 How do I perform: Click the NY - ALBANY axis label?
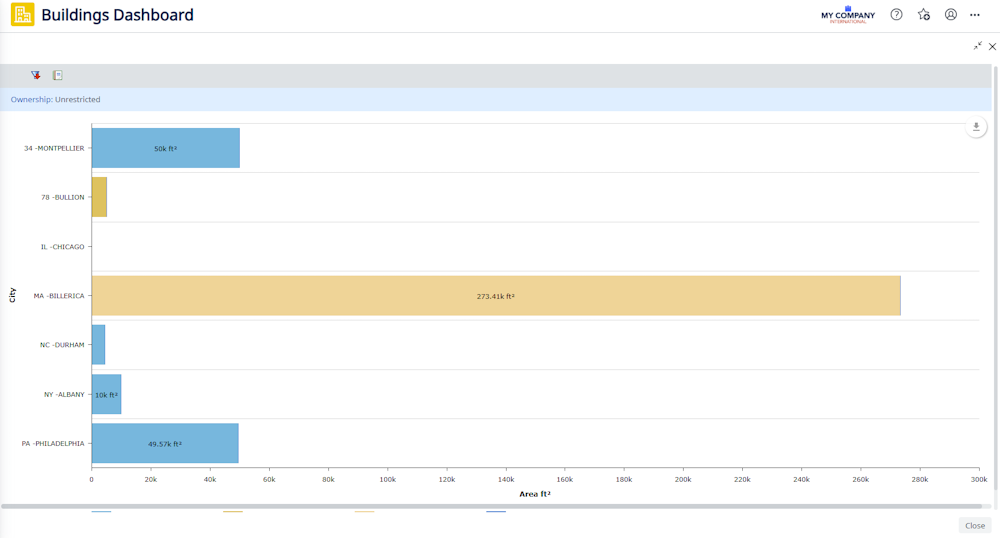pyautogui.click(x=64, y=395)
